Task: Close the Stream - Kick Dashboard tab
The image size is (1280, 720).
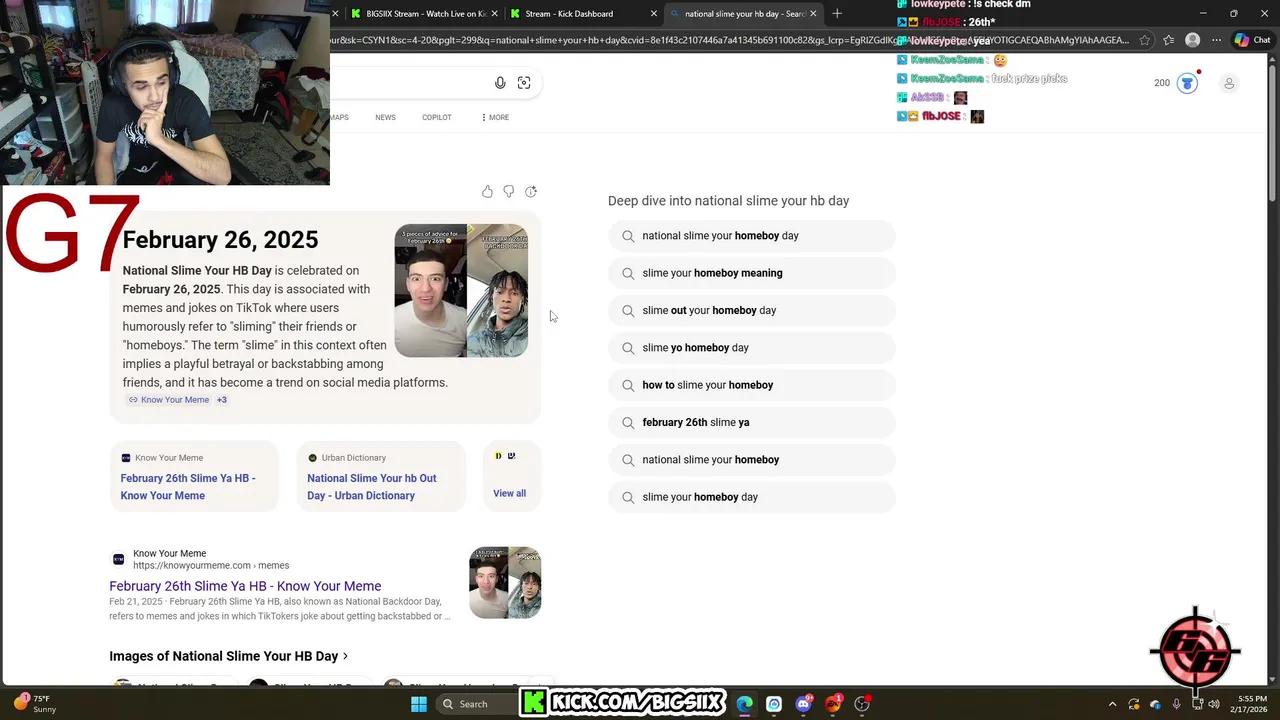Action: click(x=654, y=13)
